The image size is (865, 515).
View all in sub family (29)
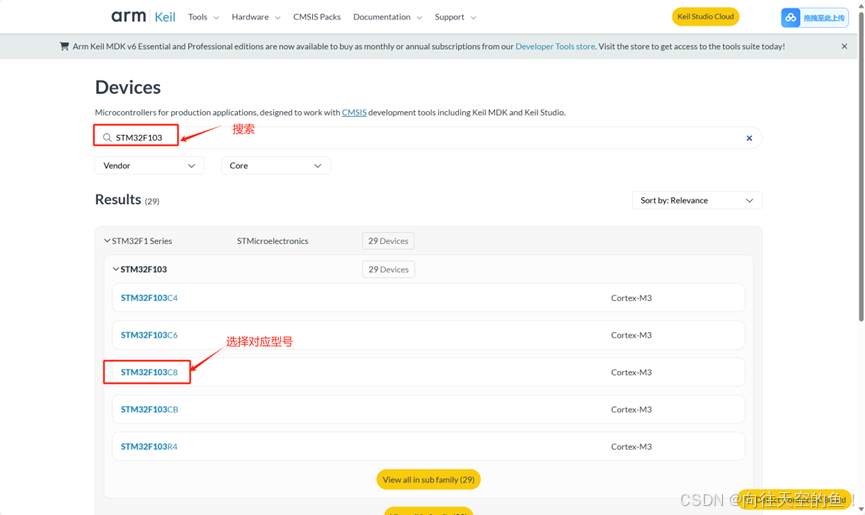[429, 480]
